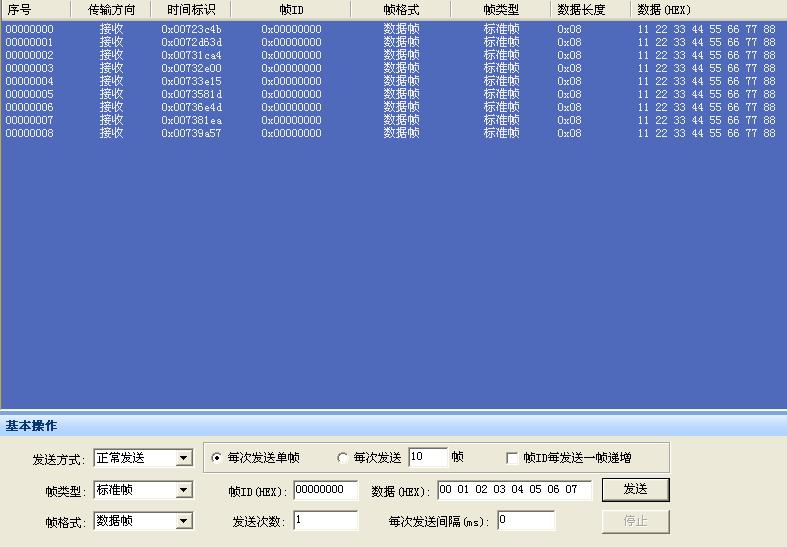Select row with sequence 00000003

[x=394, y=68]
